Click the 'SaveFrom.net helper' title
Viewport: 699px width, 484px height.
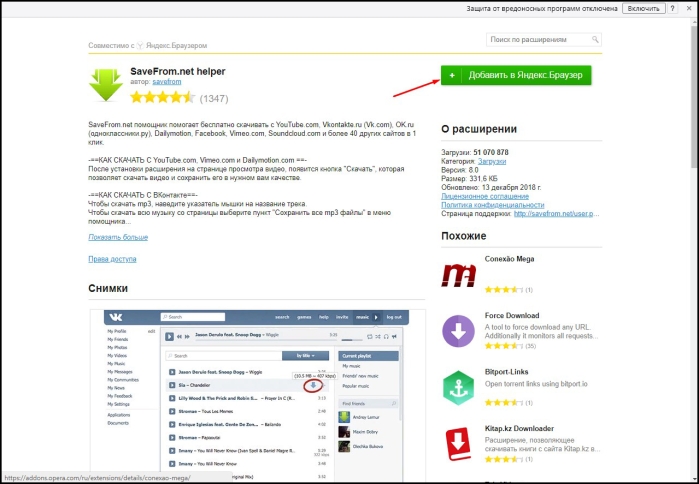(x=178, y=71)
